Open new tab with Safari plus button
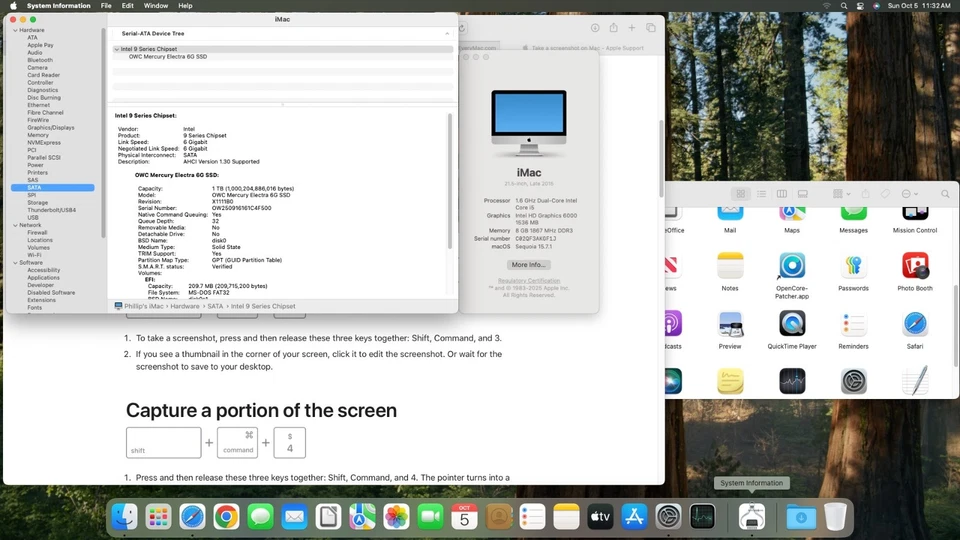The width and height of the screenshot is (960, 540). [632, 28]
